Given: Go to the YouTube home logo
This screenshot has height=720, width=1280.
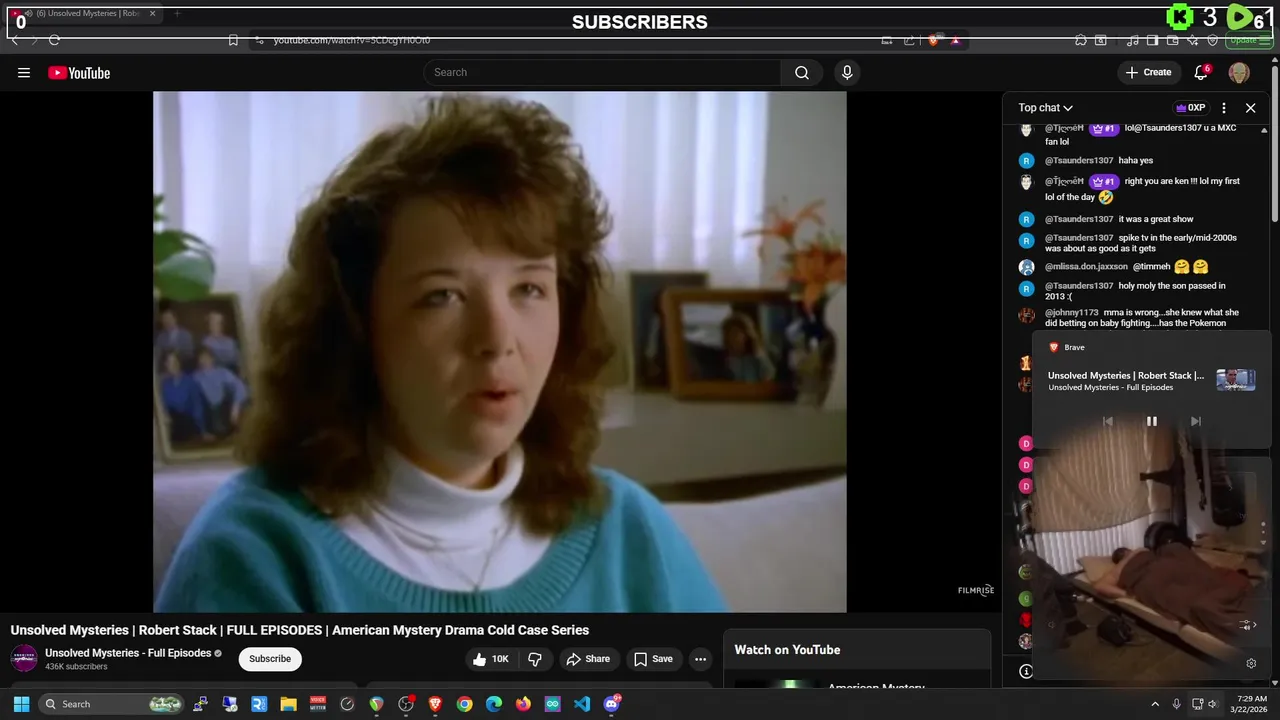Looking at the screenshot, I should 79,73.
